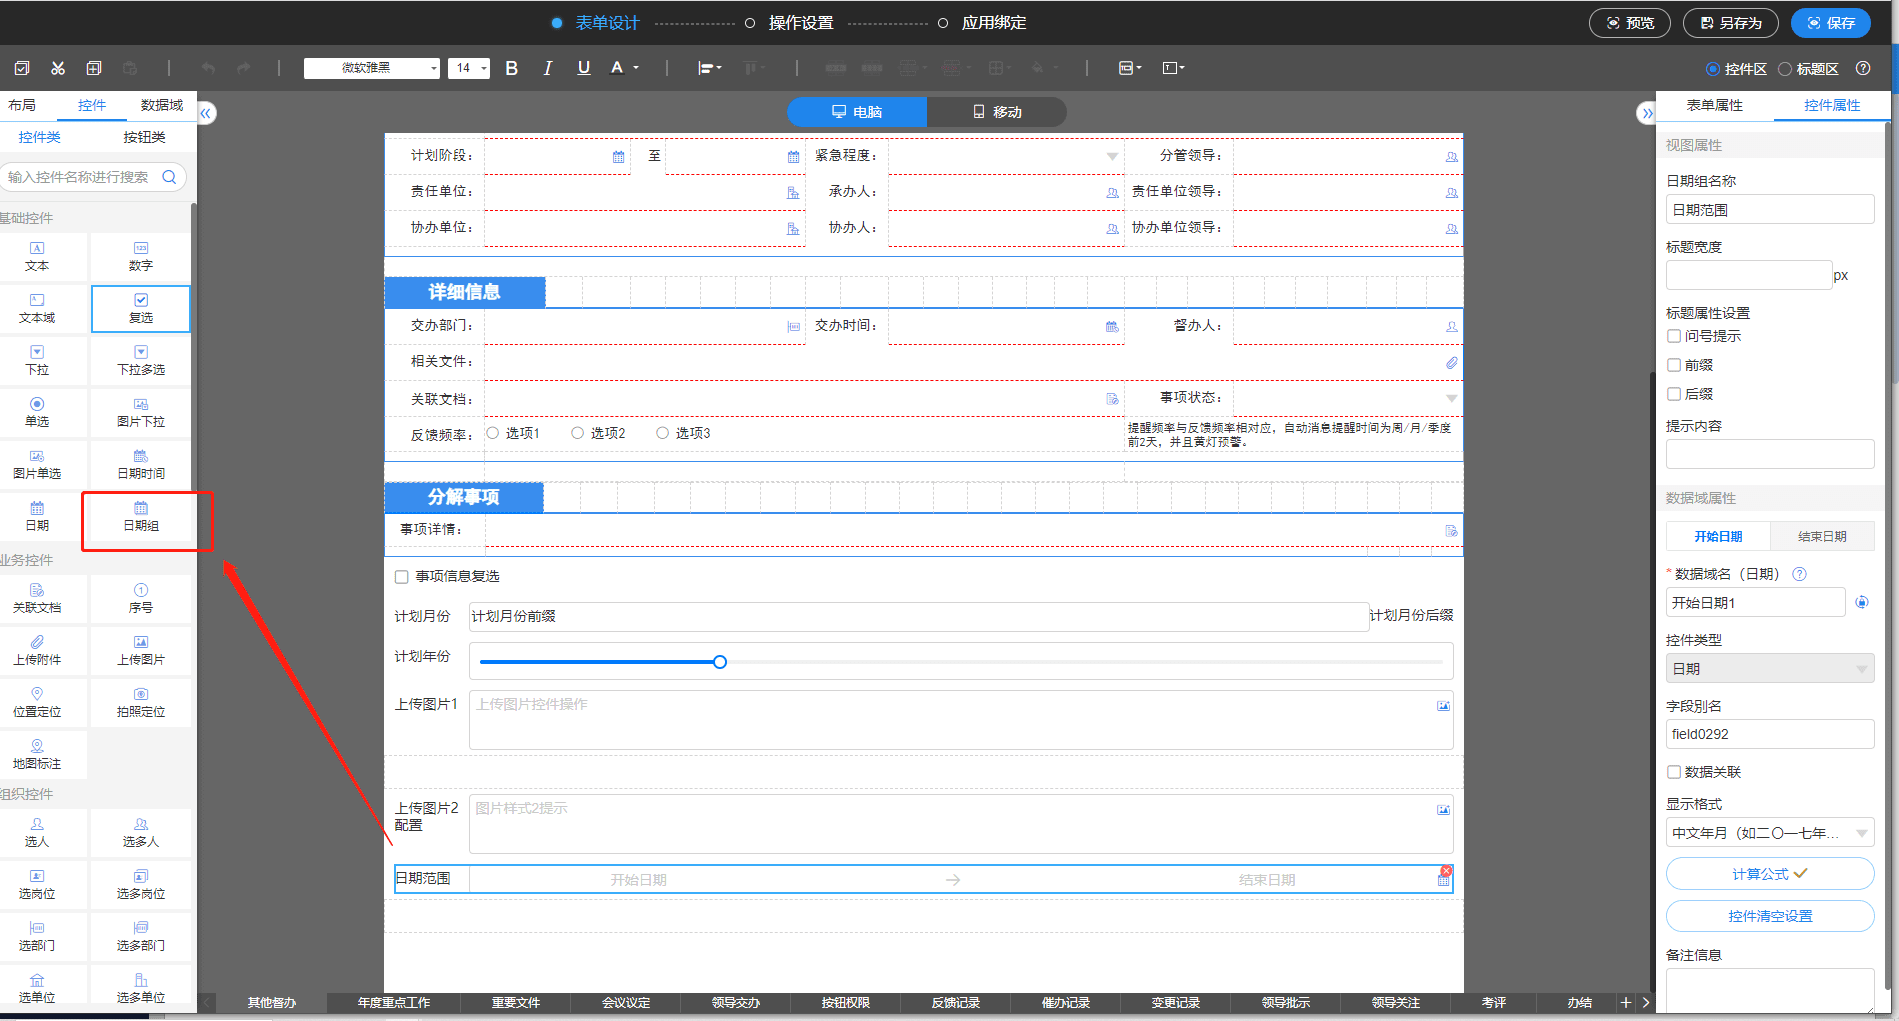Viewport: 1899px width, 1021px height.
Task: Select 选项1 radio for 反馈频率
Action: click(x=493, y=433)
